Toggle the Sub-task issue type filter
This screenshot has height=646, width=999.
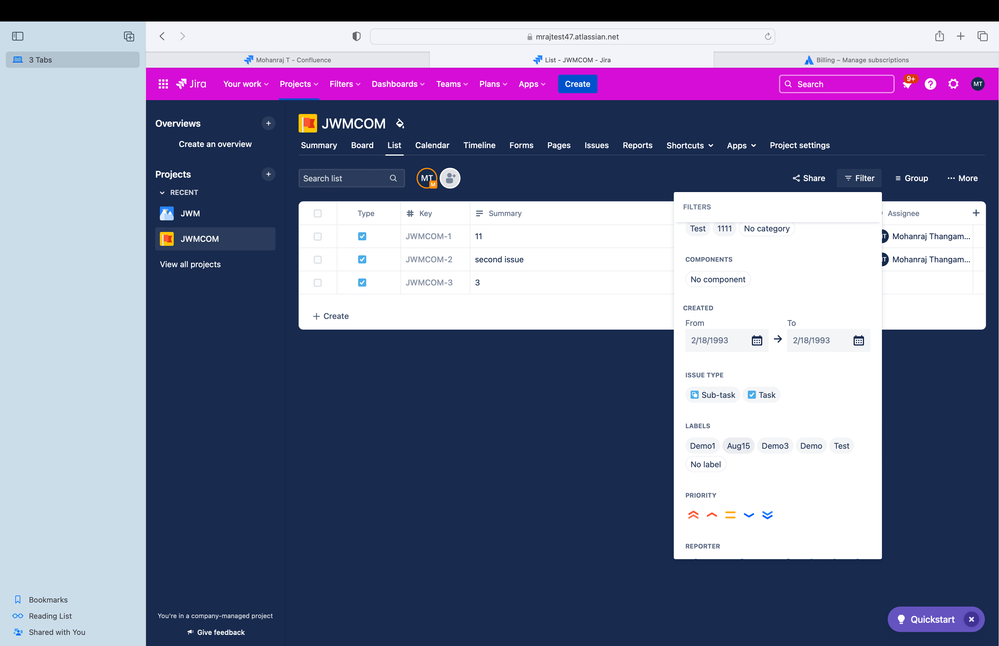(712, 395)
